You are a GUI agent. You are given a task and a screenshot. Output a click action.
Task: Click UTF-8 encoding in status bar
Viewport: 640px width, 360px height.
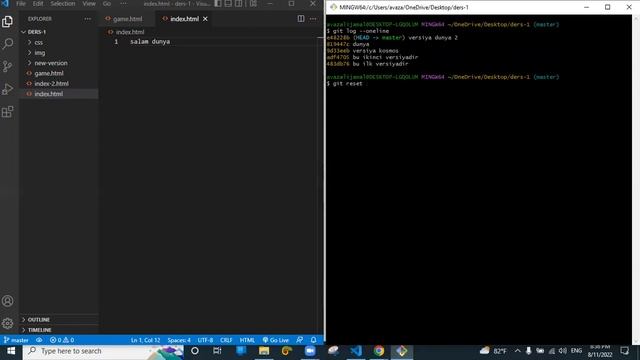click(x=205, y=340)
